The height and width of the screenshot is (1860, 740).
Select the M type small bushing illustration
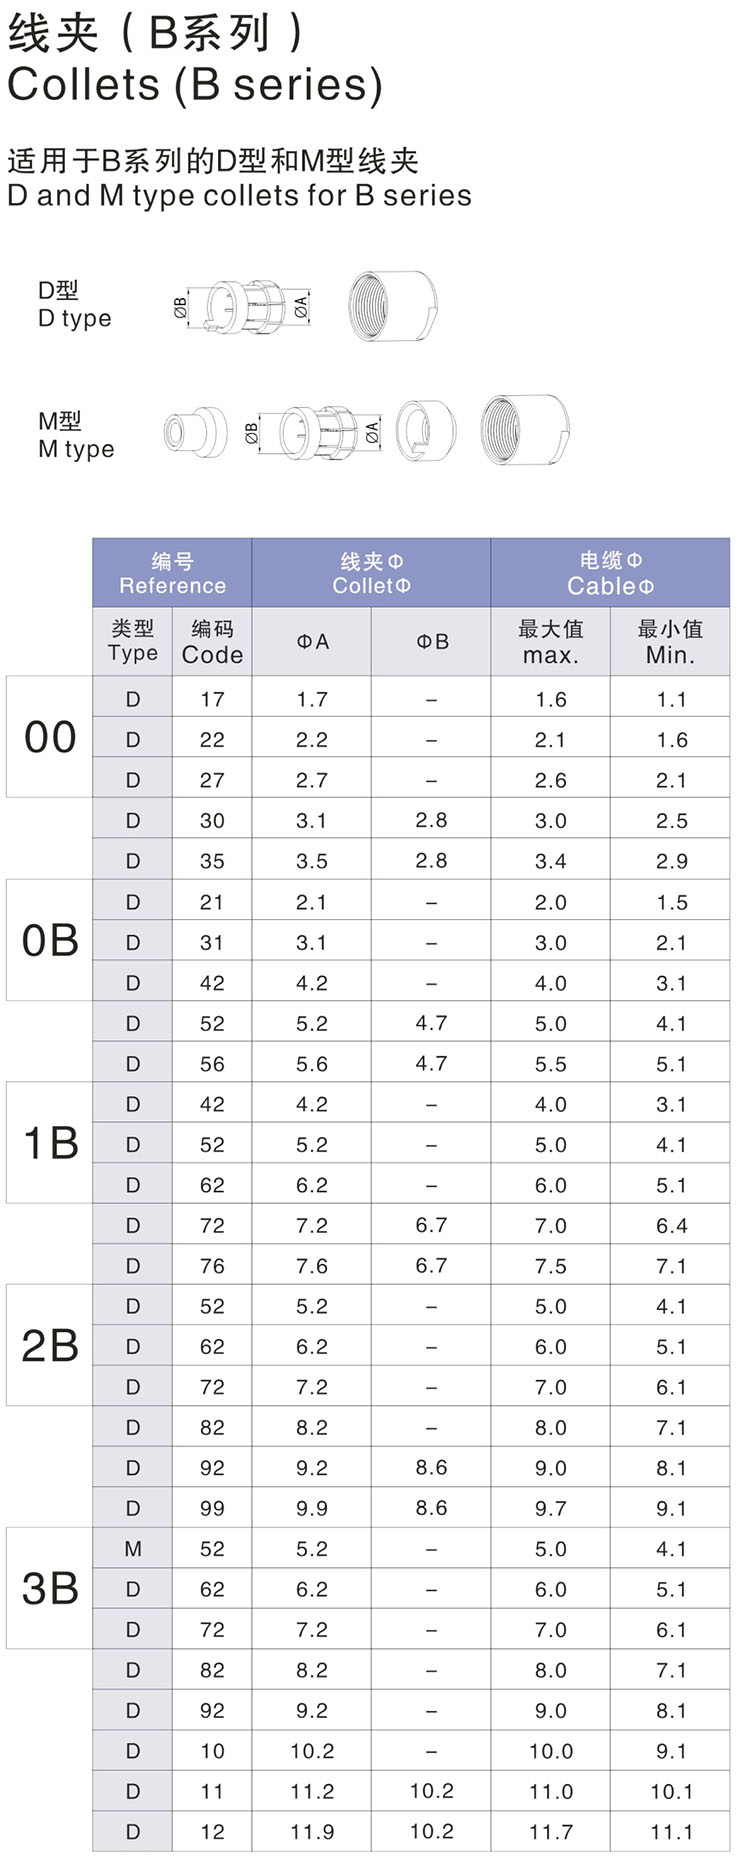(x=195, y=433)
